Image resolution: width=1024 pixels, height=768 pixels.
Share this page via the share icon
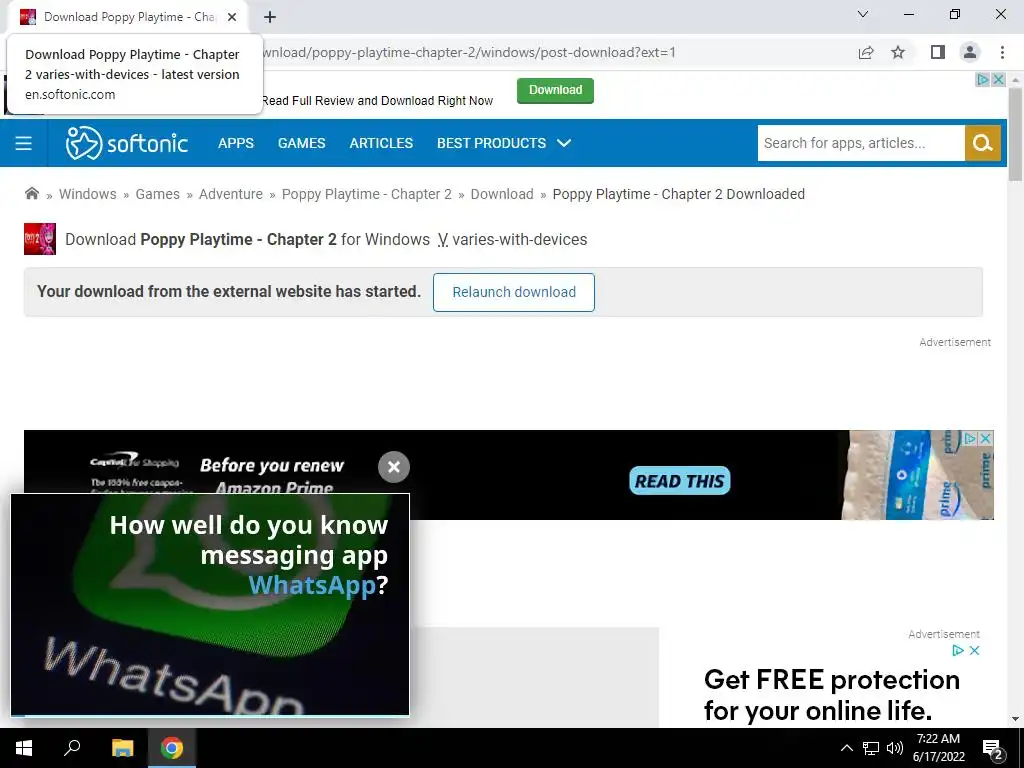click(866, 52)
